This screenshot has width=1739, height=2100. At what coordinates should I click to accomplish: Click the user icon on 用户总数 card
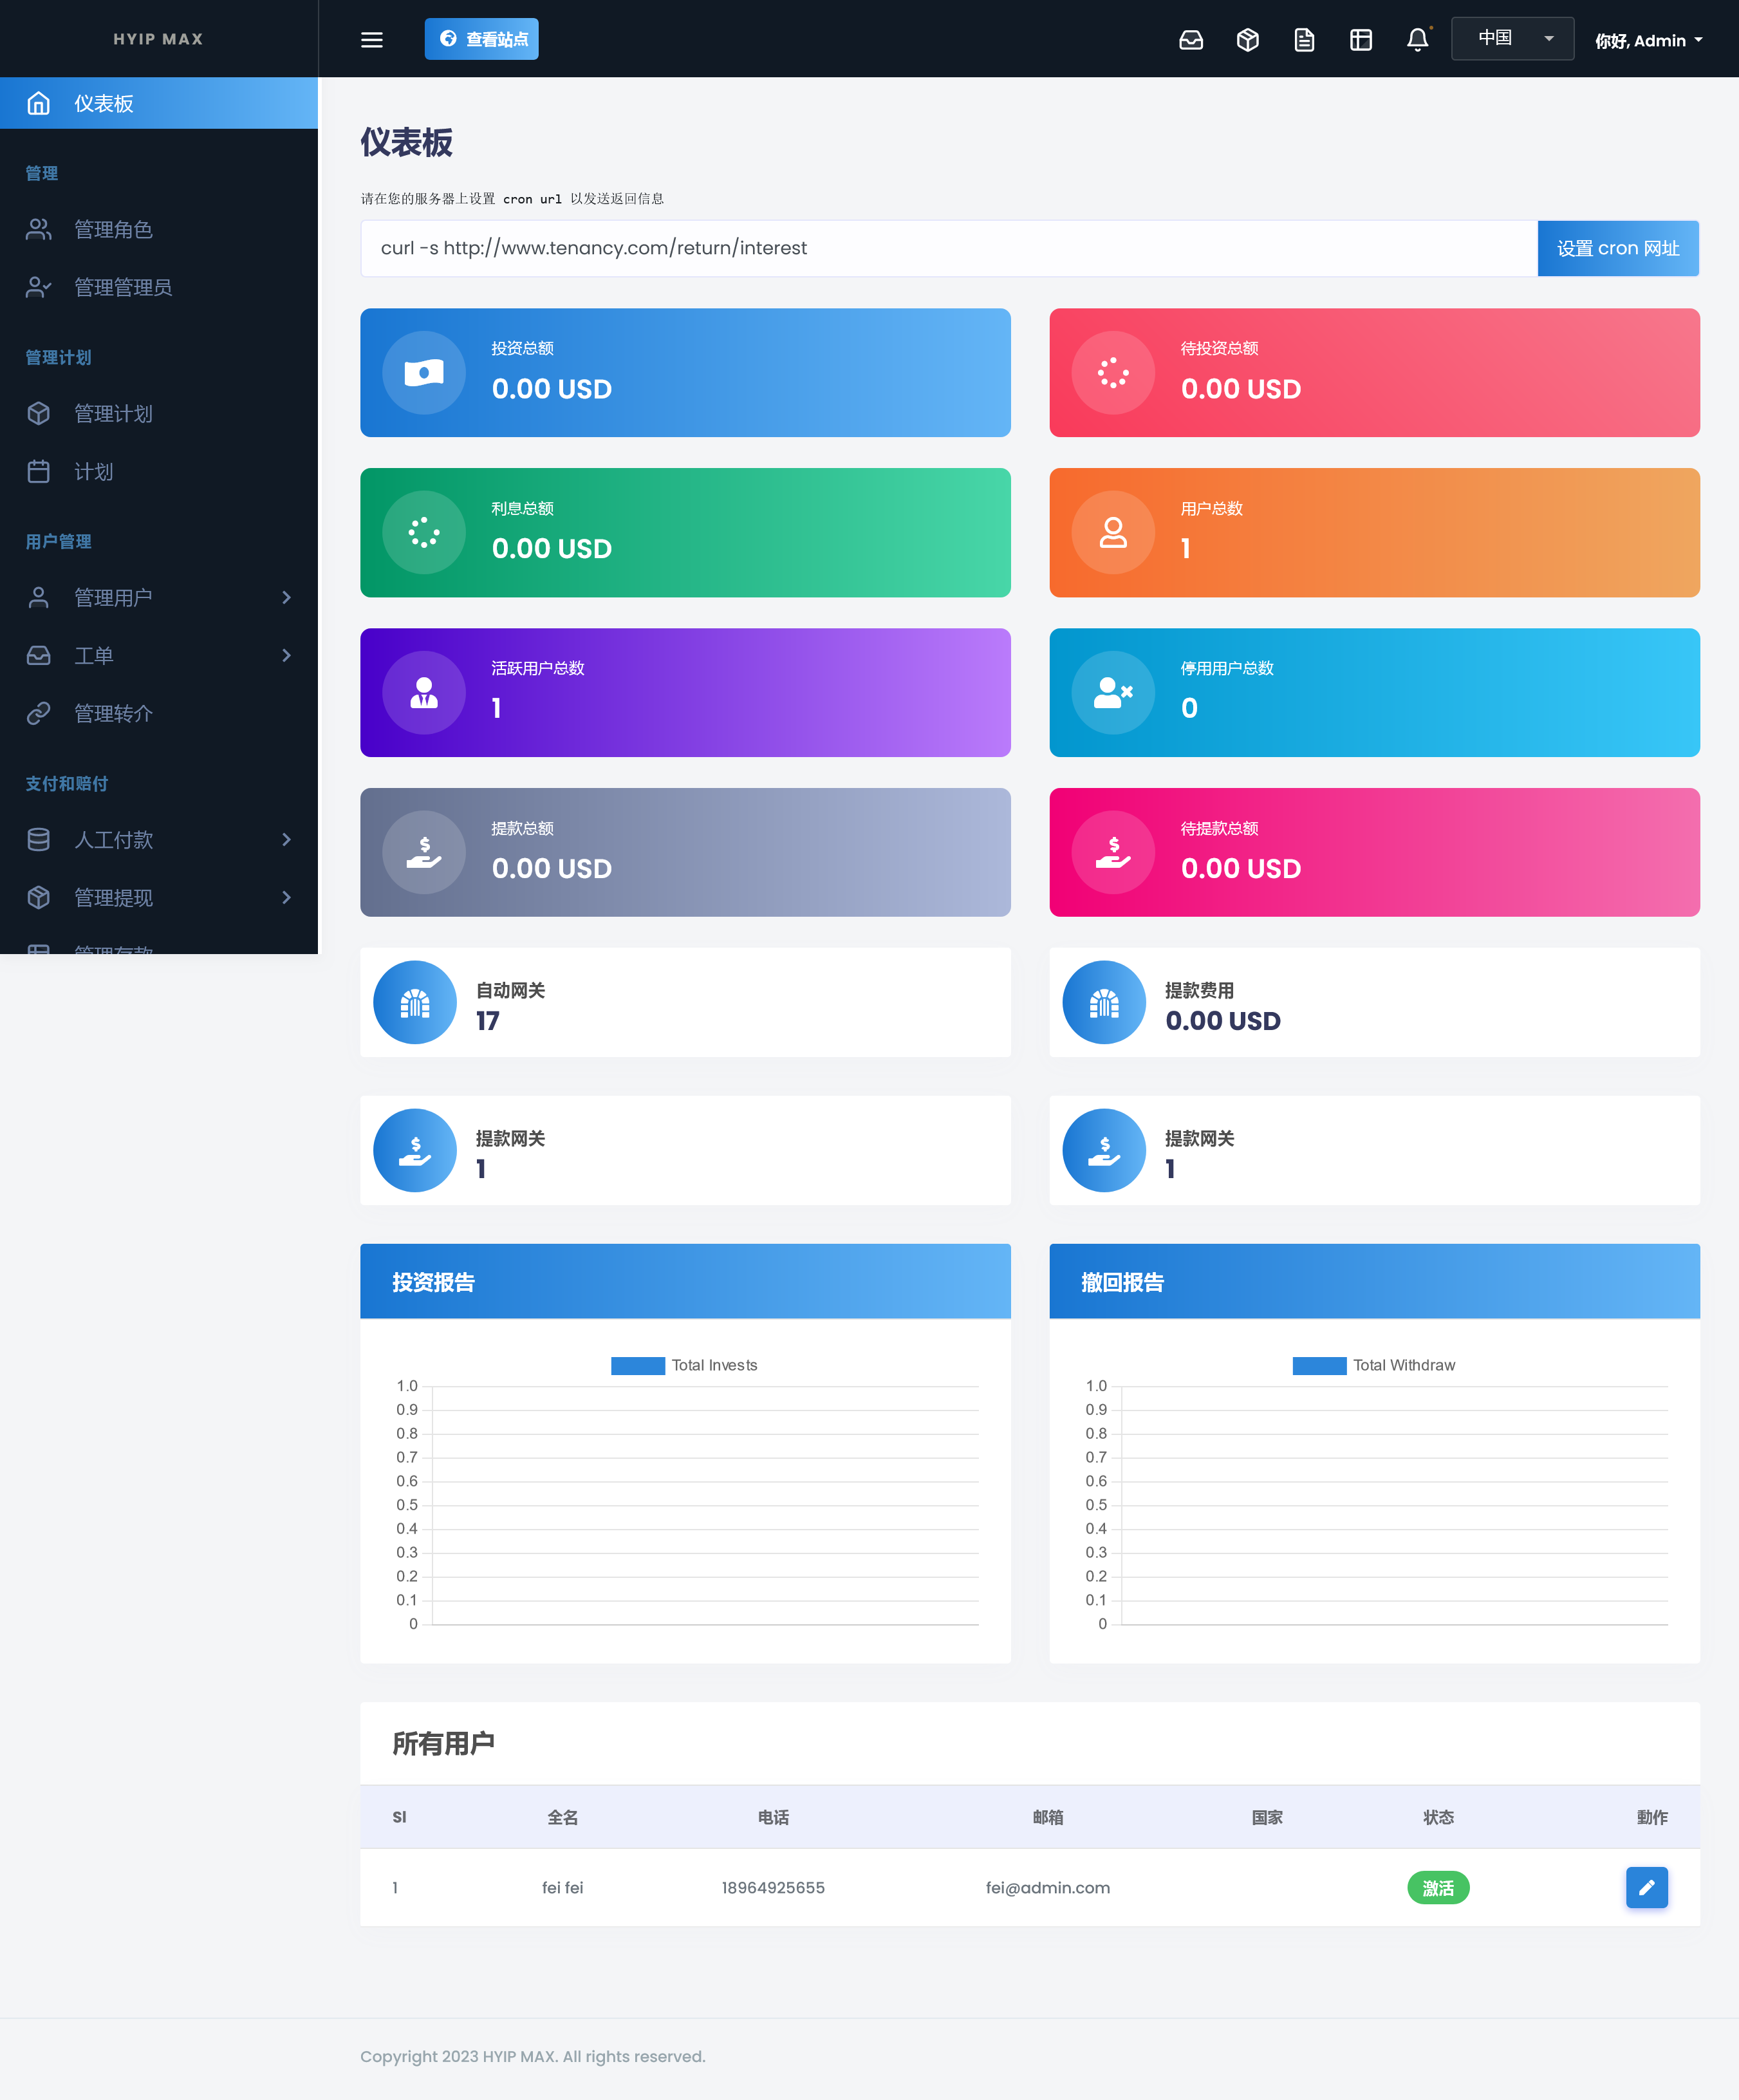pyautogui.click(x=1113, y=532)
